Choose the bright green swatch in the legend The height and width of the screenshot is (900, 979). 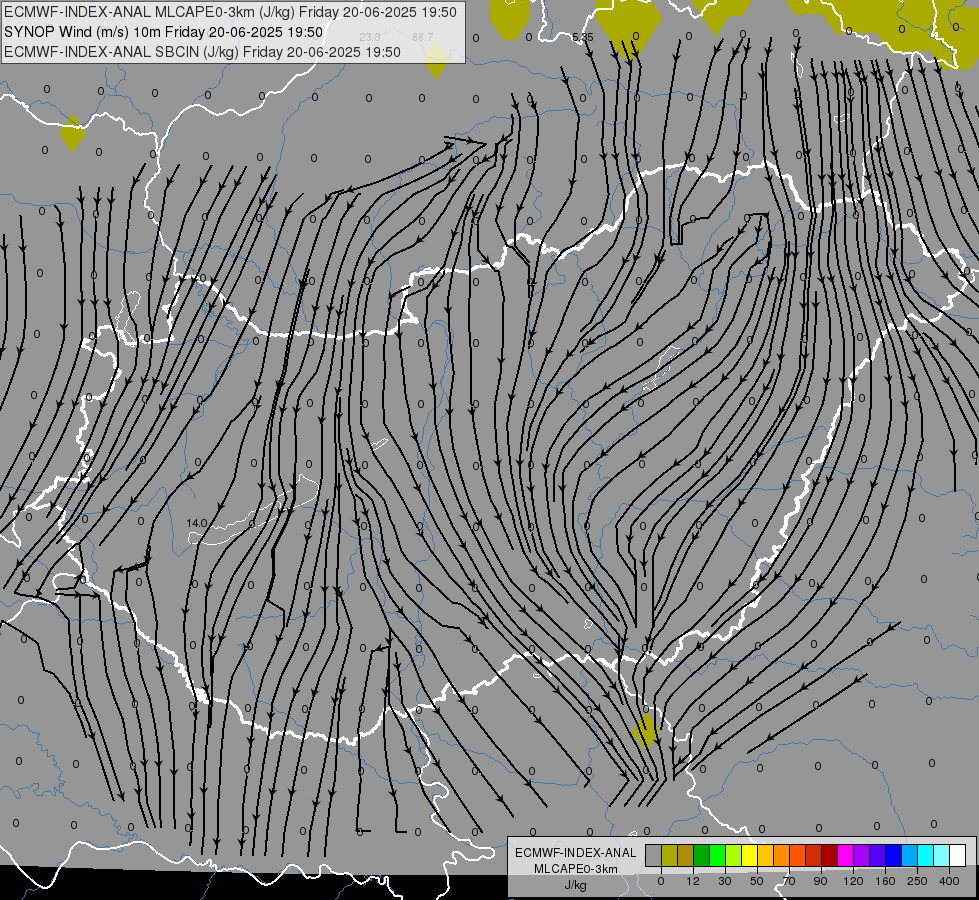click(x=717, y=855)
